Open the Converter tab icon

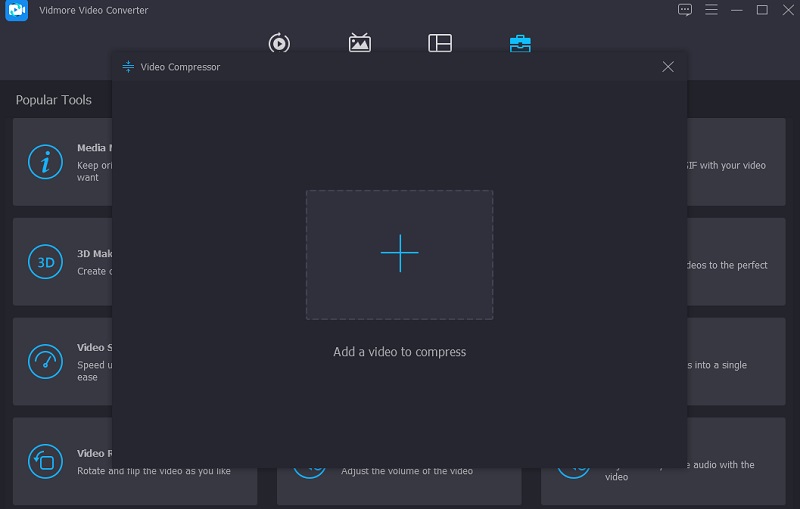pyautogui.click(x=279, y=43)
